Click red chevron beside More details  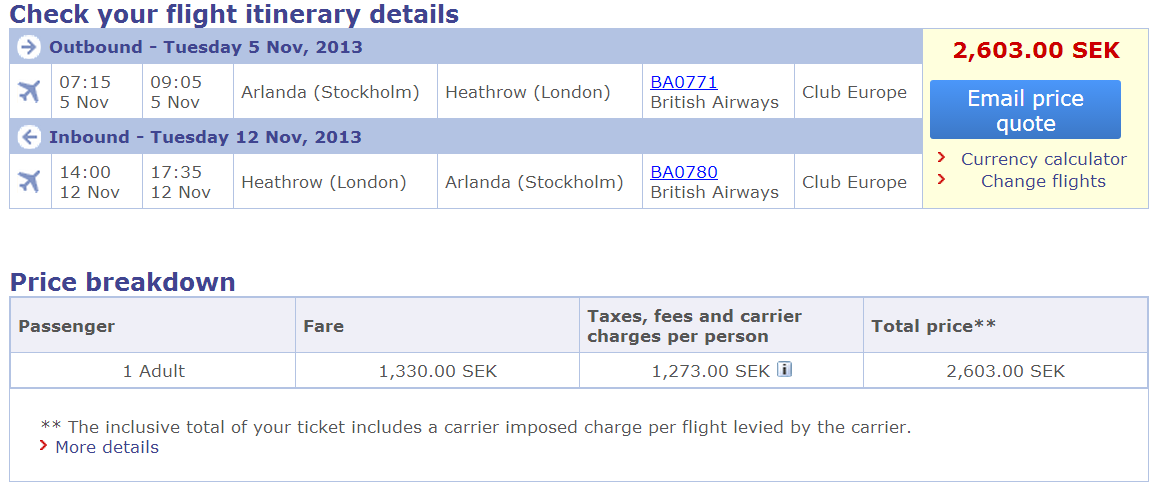[44, 445]
